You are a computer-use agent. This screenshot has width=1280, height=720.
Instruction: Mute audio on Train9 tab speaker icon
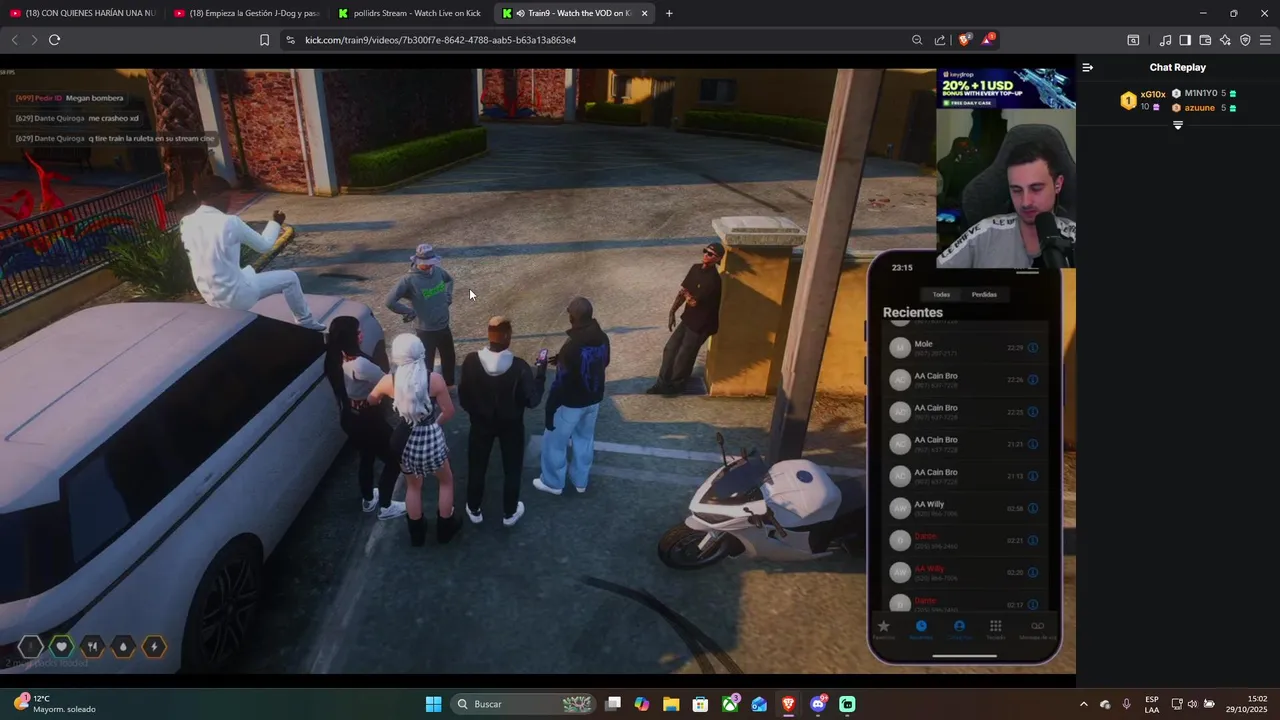521,13
